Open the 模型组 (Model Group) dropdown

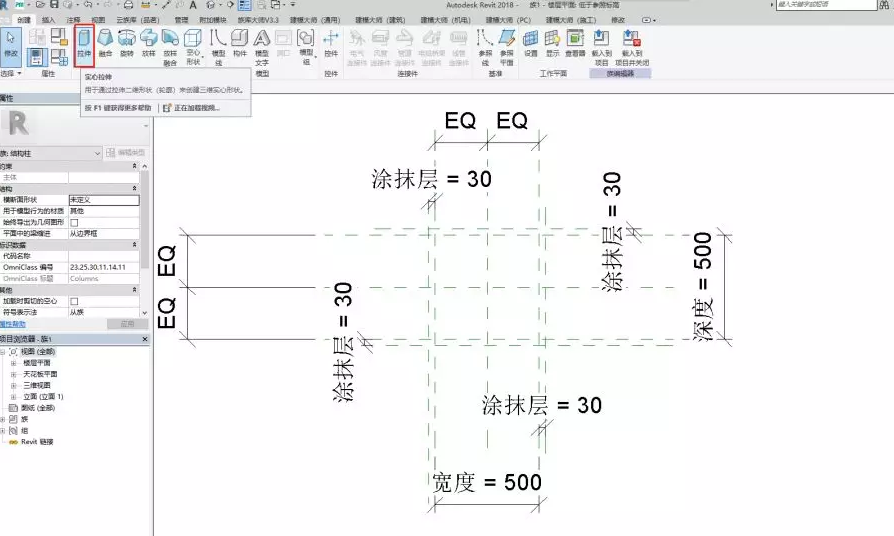(x=306, y=47)
